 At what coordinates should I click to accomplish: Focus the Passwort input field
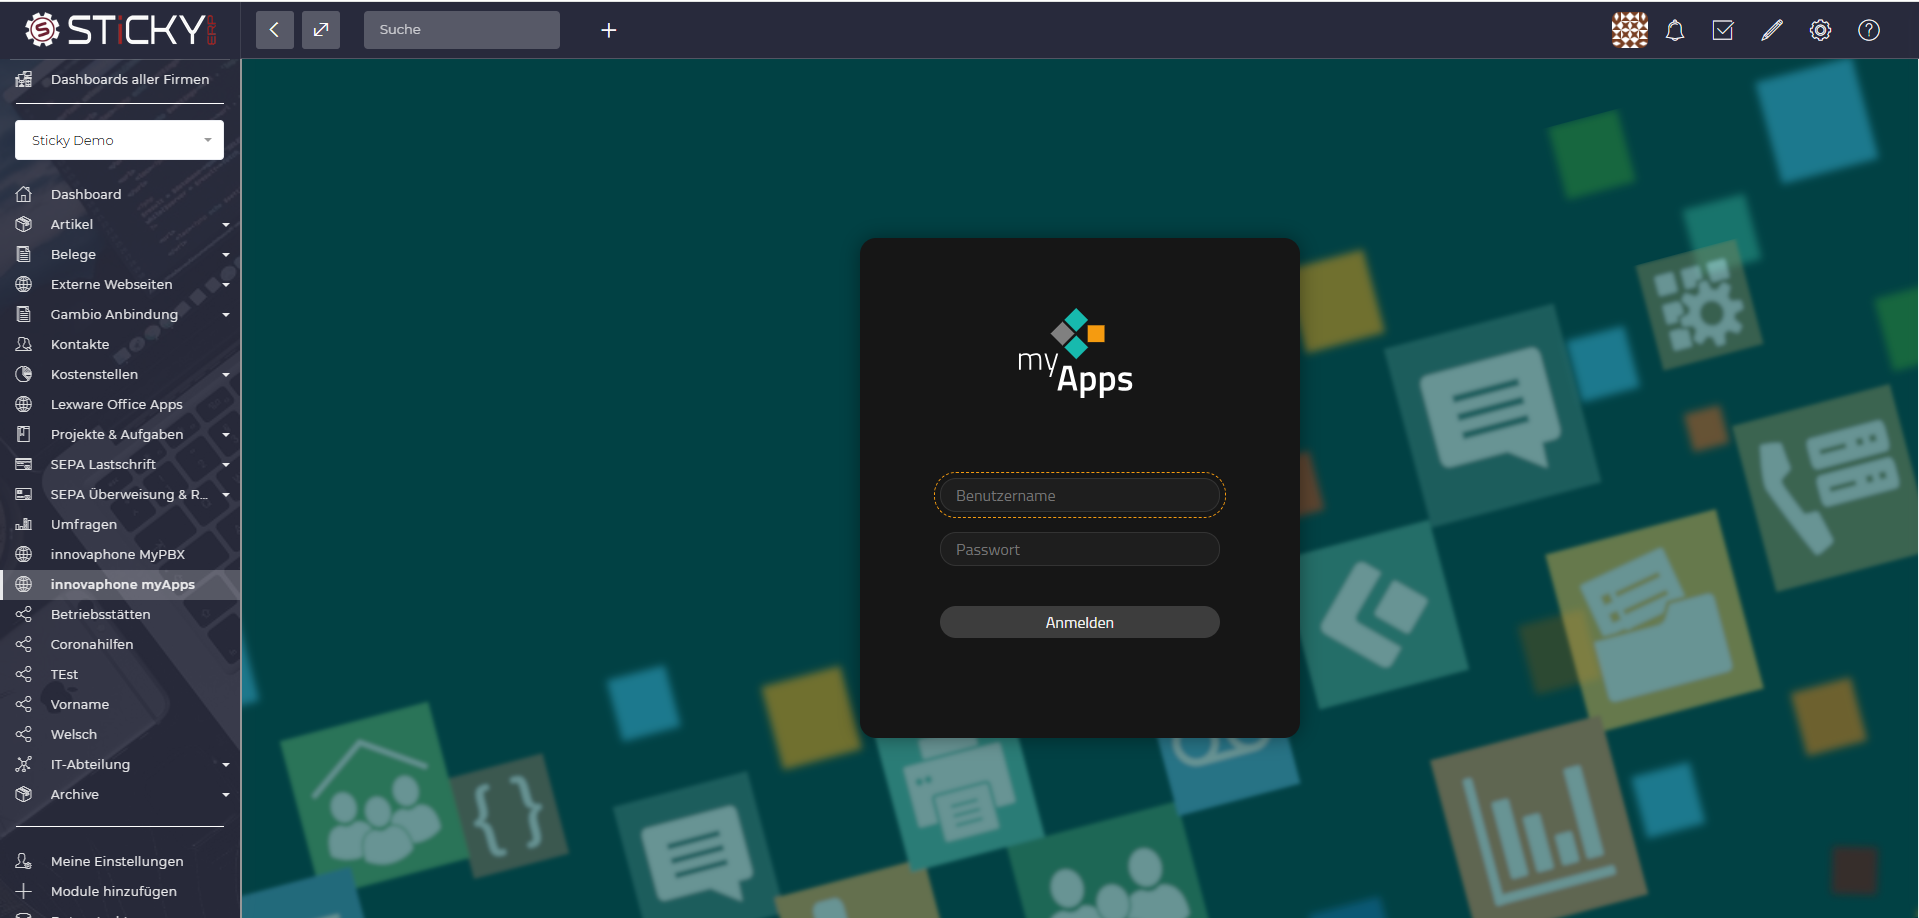coord(1079,549)
